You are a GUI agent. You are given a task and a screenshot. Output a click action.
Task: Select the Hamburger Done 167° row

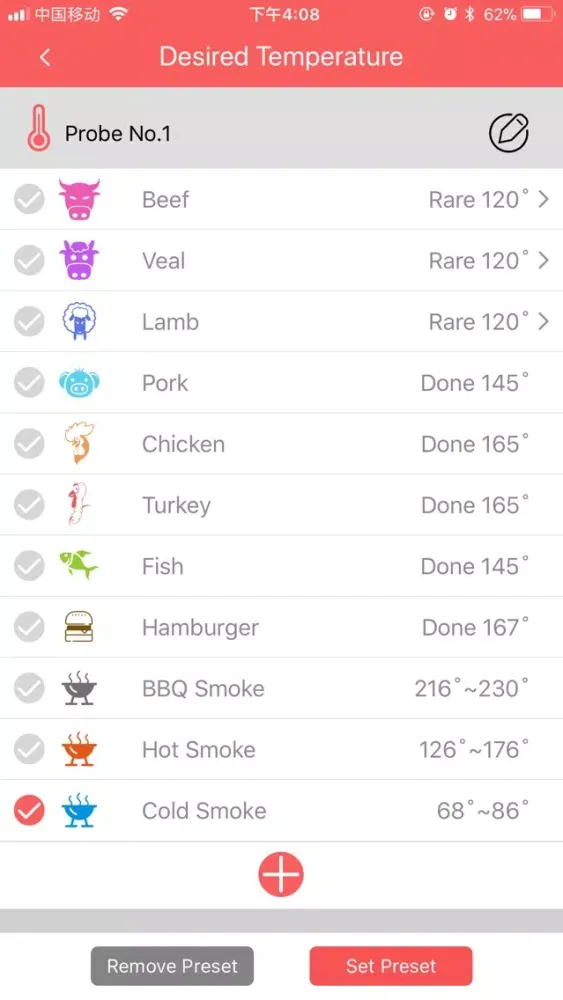pyautogui.click(x=281, y=627)
